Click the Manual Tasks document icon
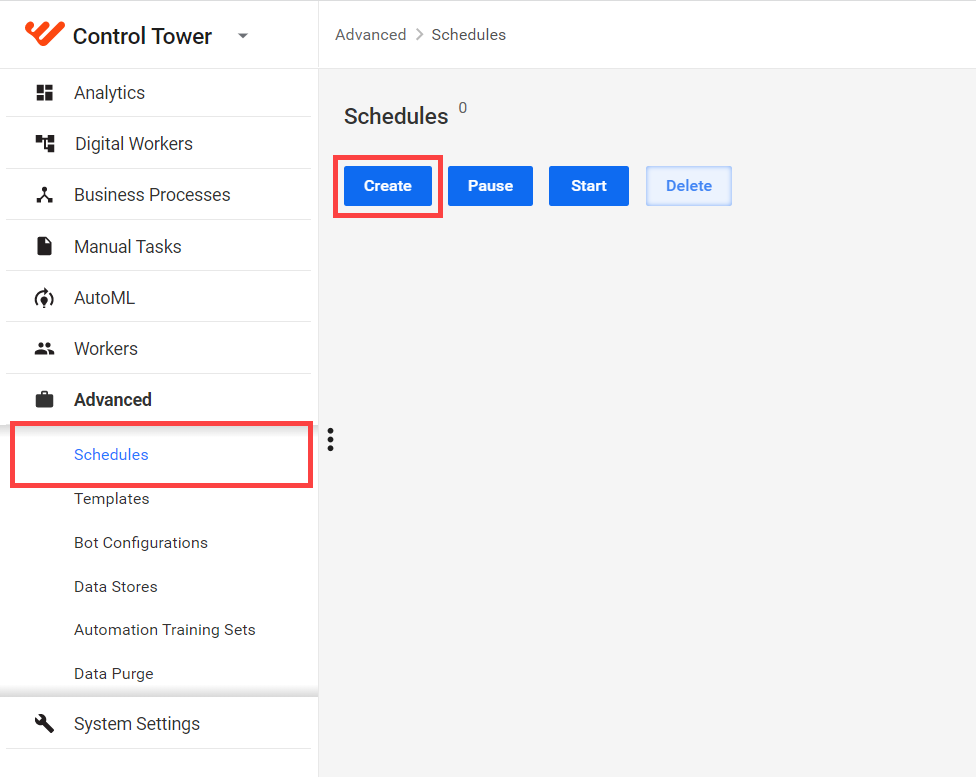The height and width of the screenshot is (777, 976). (x=44, y=247)
